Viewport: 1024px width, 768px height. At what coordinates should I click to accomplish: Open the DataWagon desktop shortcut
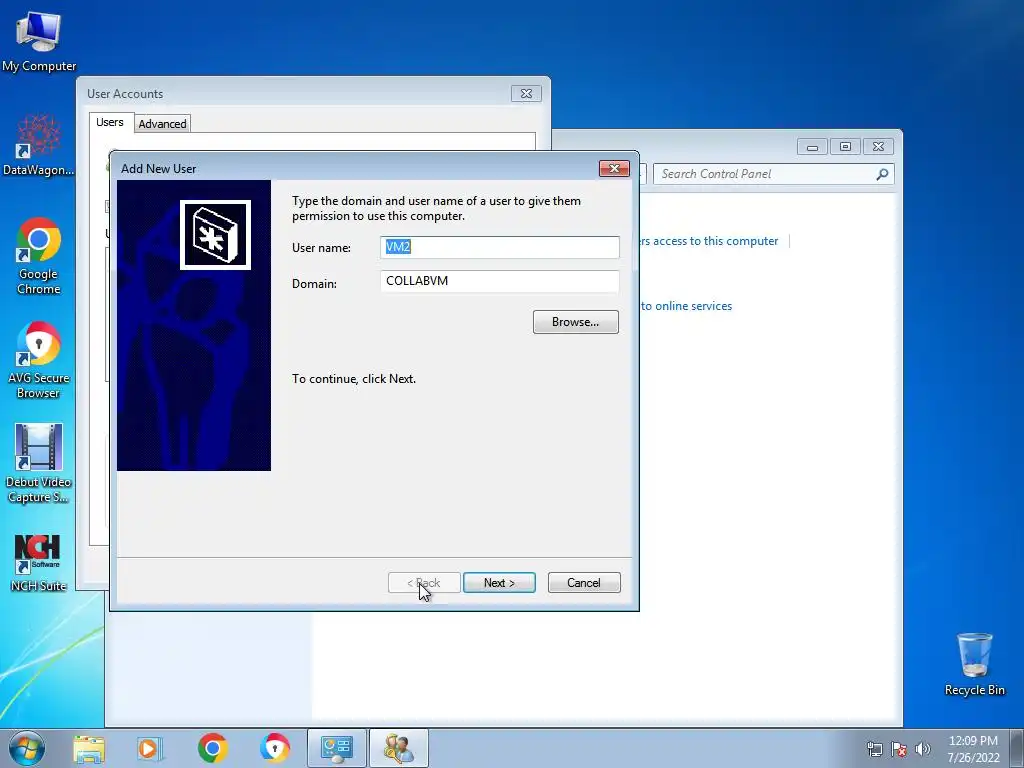(x=39, y=145)
